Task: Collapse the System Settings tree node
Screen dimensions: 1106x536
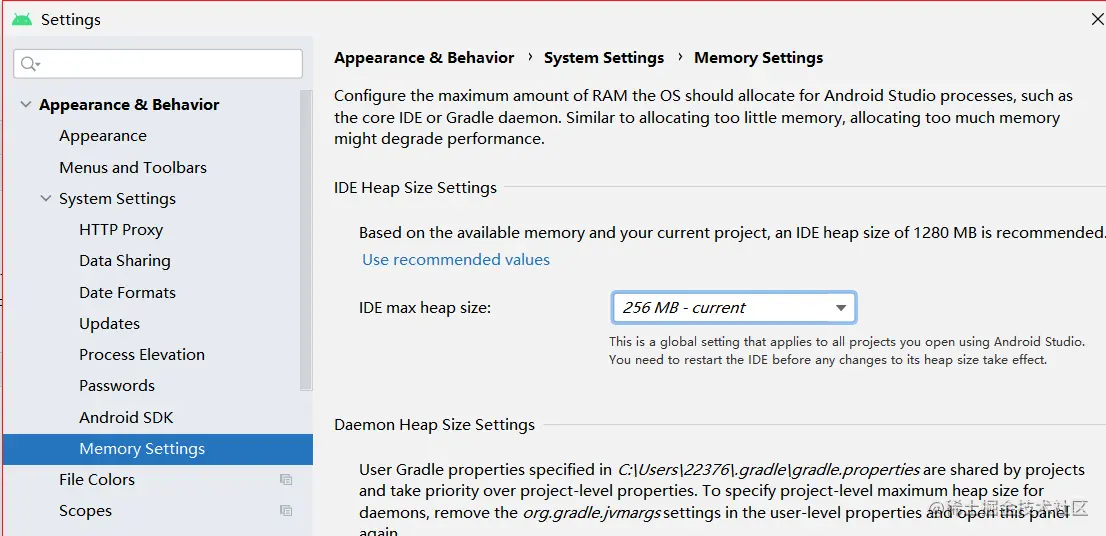Action: coord(45,198)
